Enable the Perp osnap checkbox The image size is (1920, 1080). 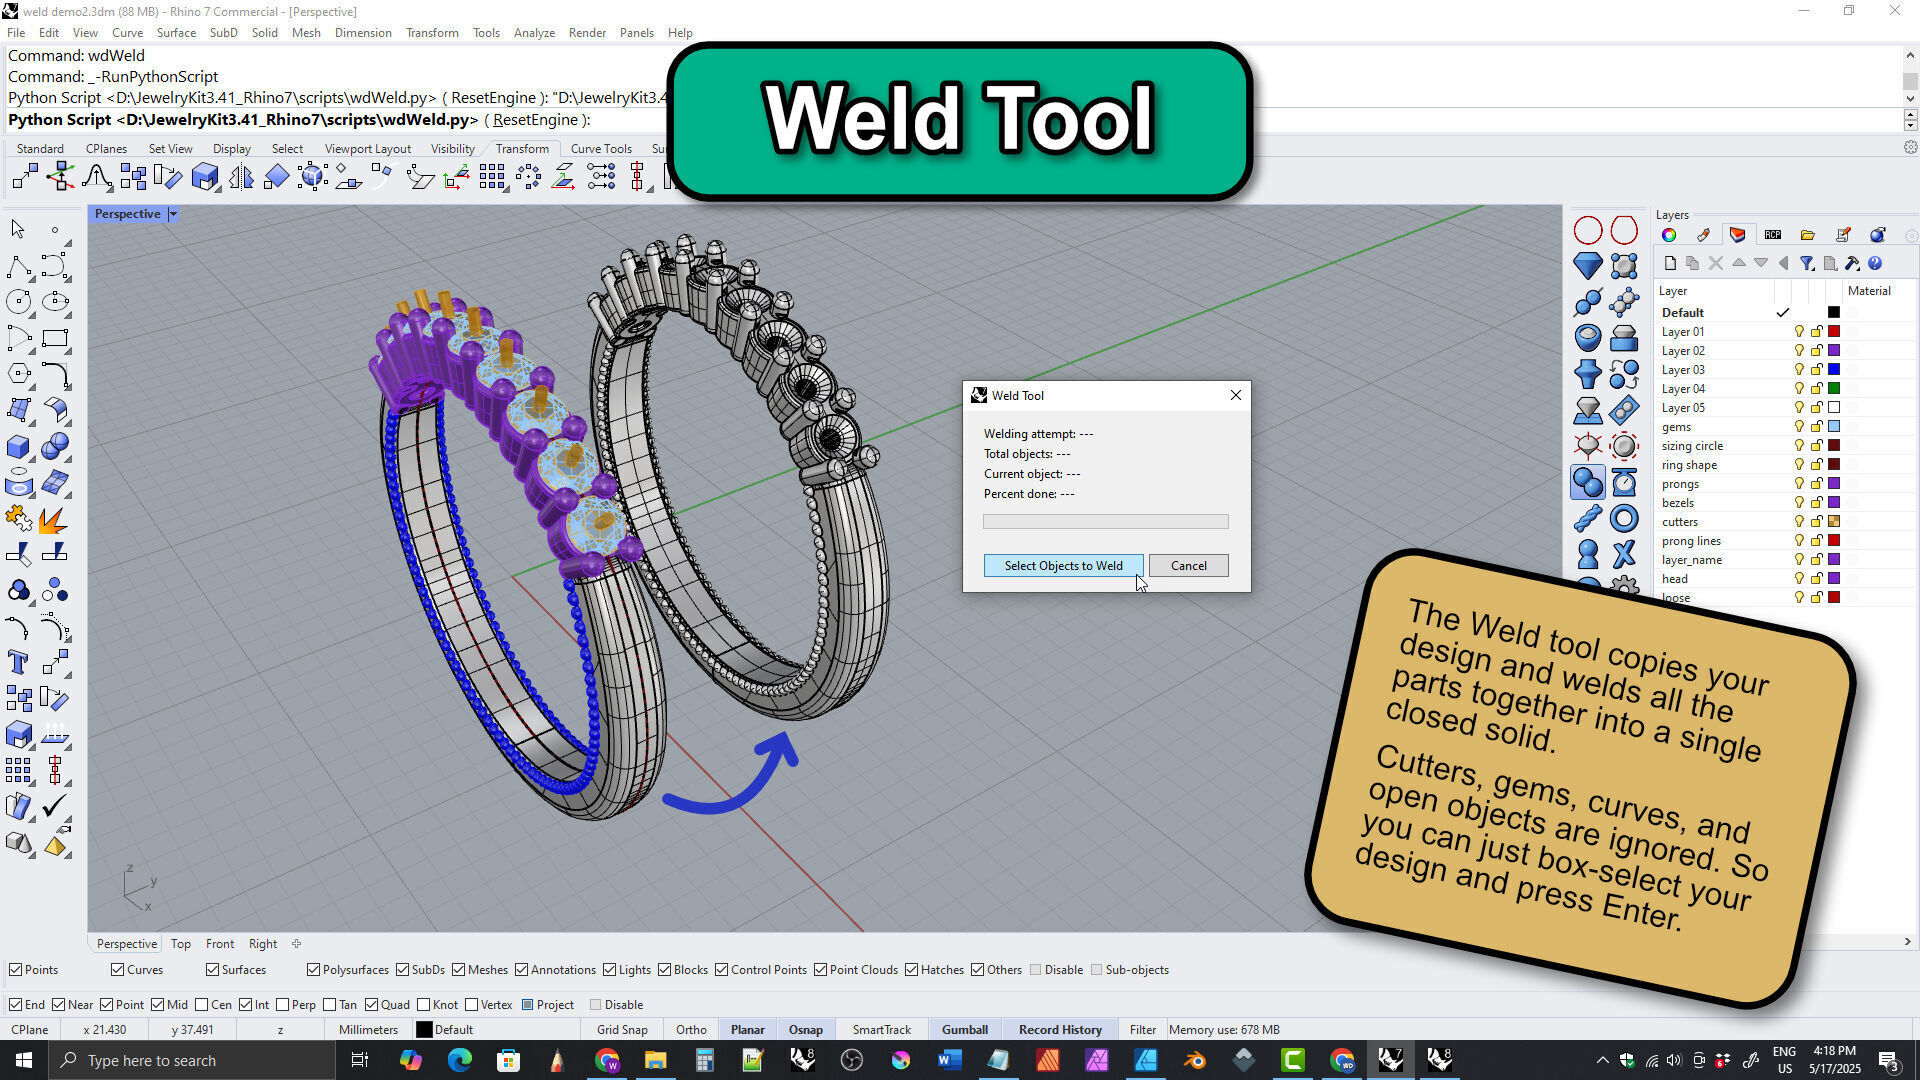(x=283, y=1005)
